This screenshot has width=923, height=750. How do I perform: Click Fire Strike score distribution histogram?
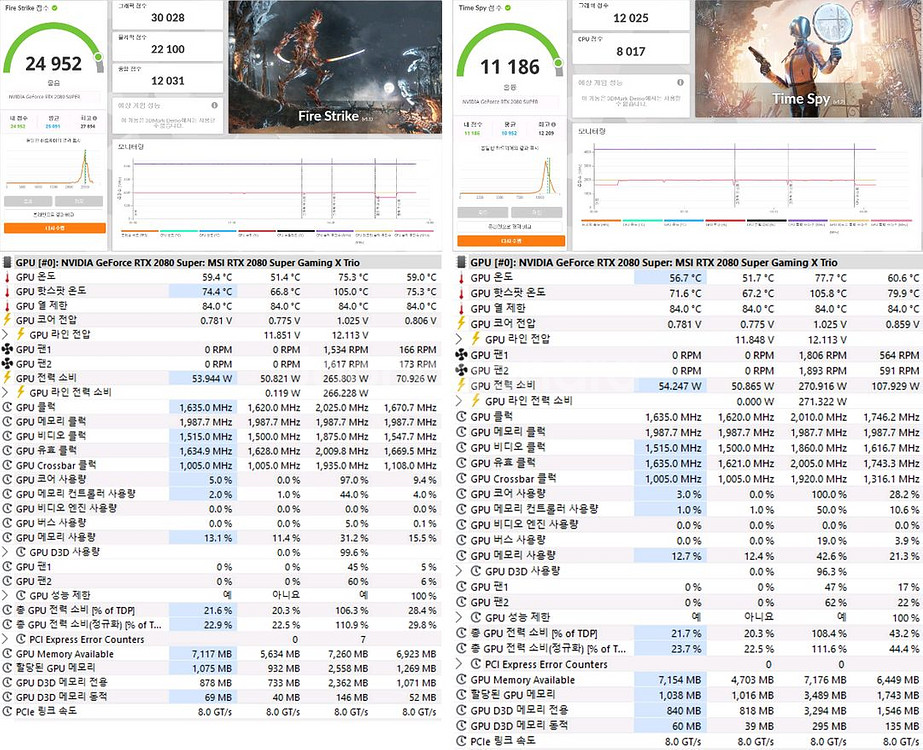pos(54,168)
